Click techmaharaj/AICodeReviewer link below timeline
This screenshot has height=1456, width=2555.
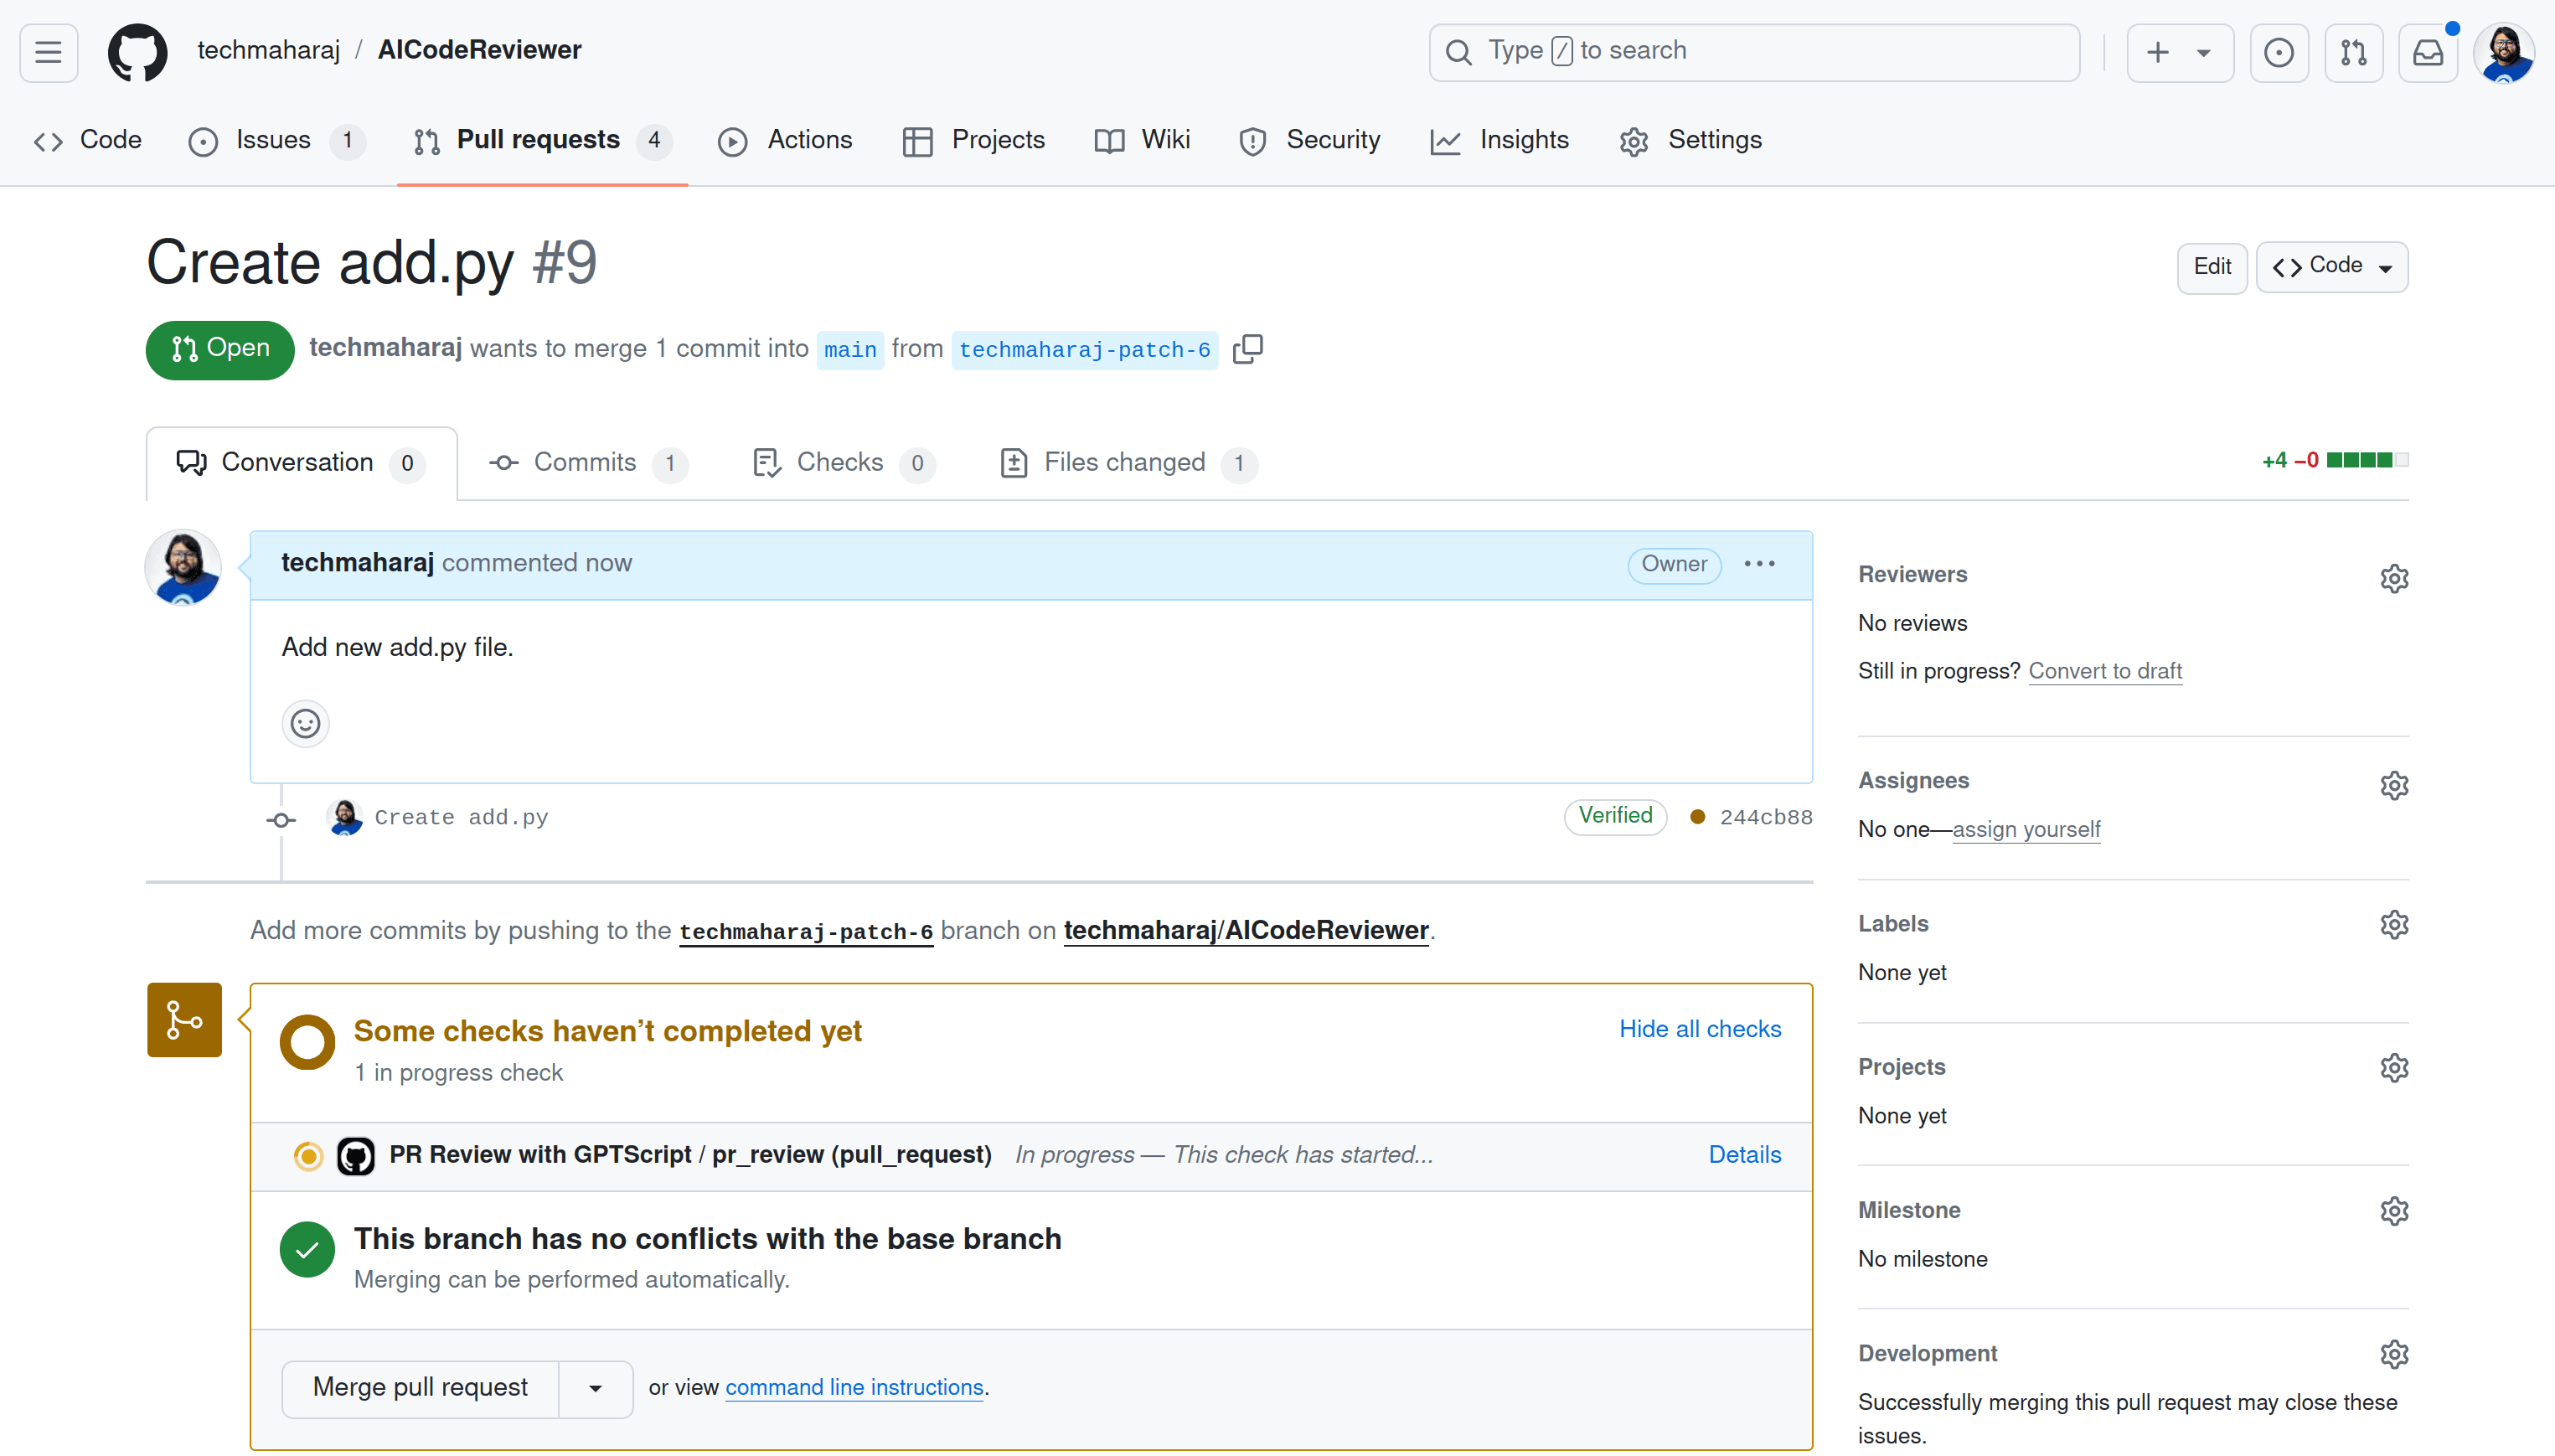click(x=1246, y=930)
